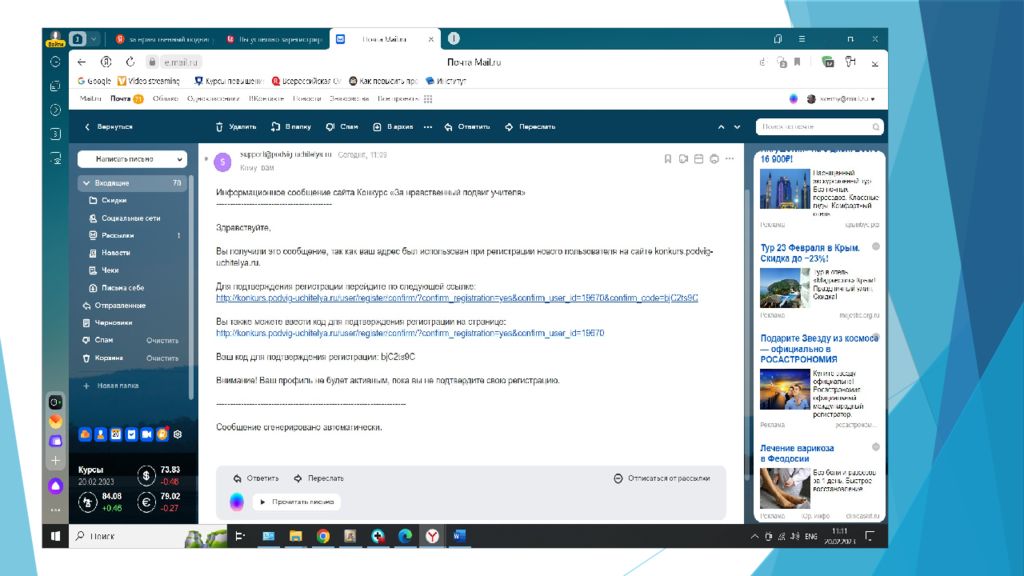The height and width of the screenshot is (576, 1024).
Task: Click Ответить below the letter
Action: (x=256, y=479)
